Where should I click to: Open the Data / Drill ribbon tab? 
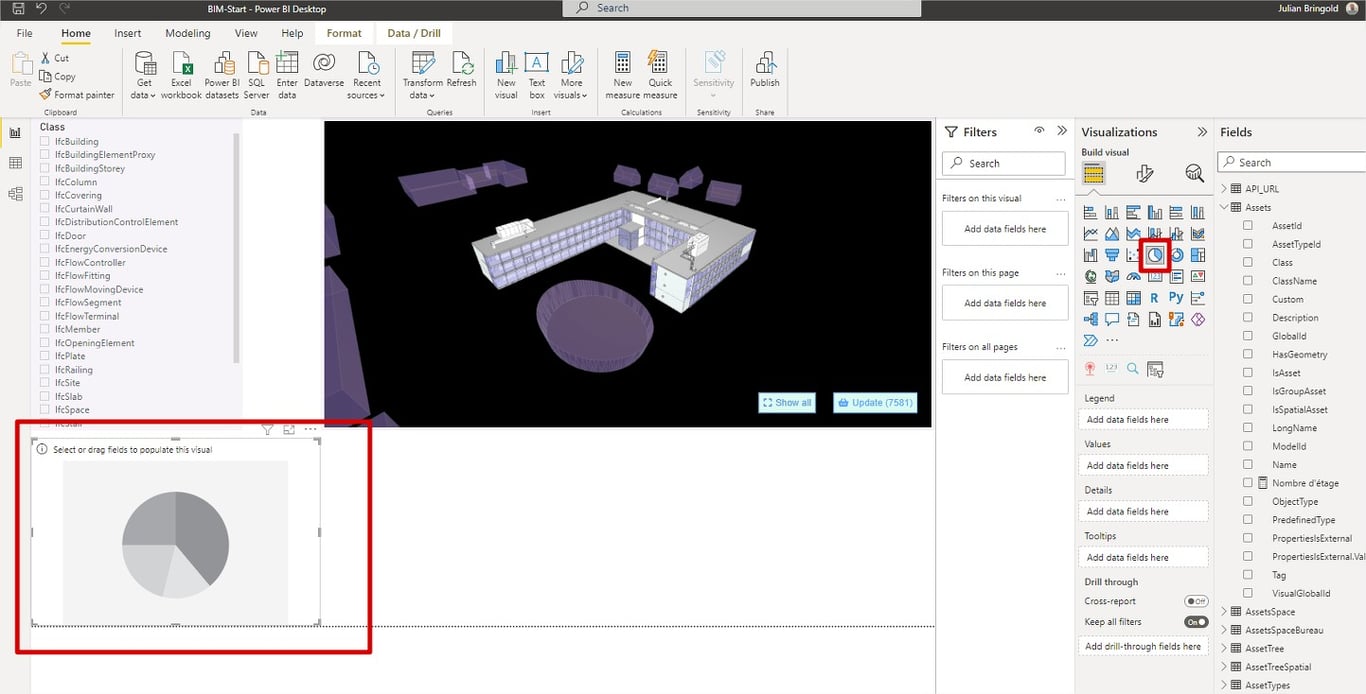coord(414,33)
